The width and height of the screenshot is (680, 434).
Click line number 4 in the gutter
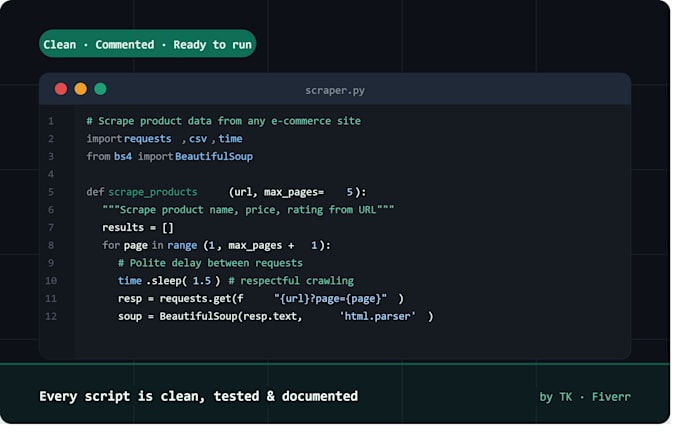[x=51, y=175]
